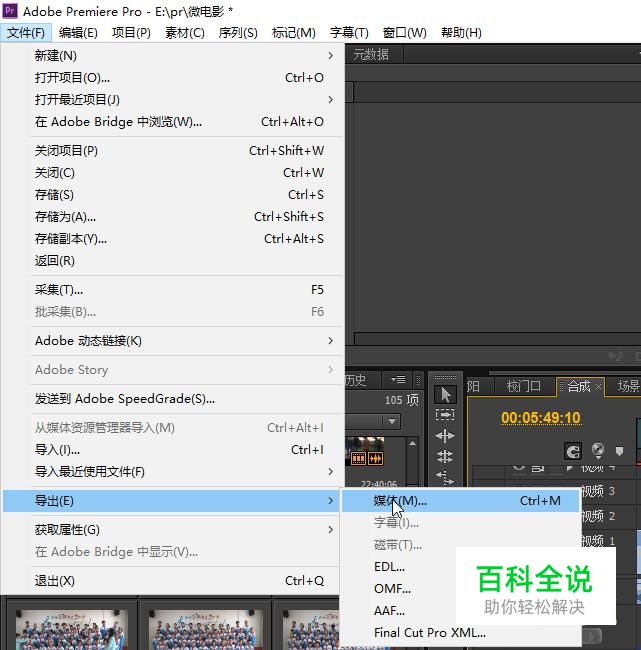Viewport: 641px width, 650px height.
Task: Switch to the 元数据 tab
Action: [371, 54]
